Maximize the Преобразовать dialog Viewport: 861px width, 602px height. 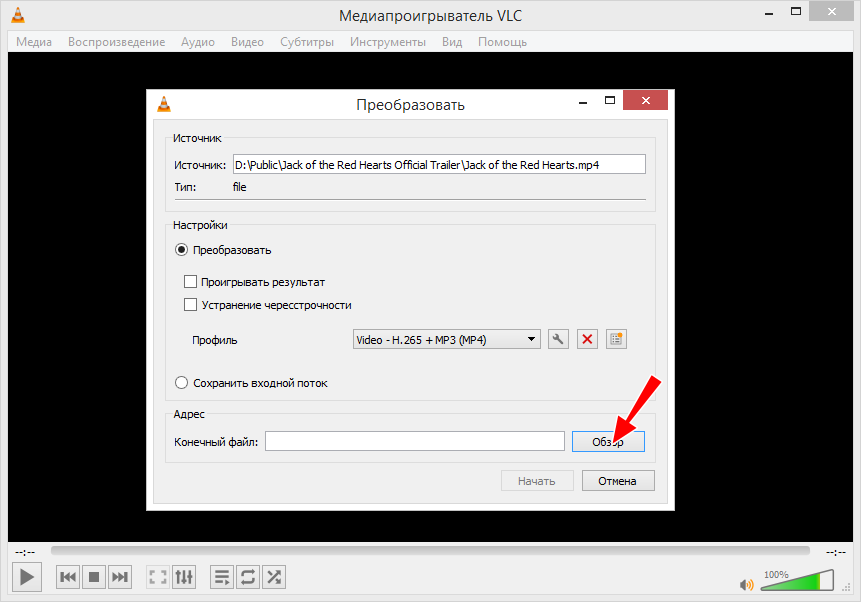pos(610,101)
